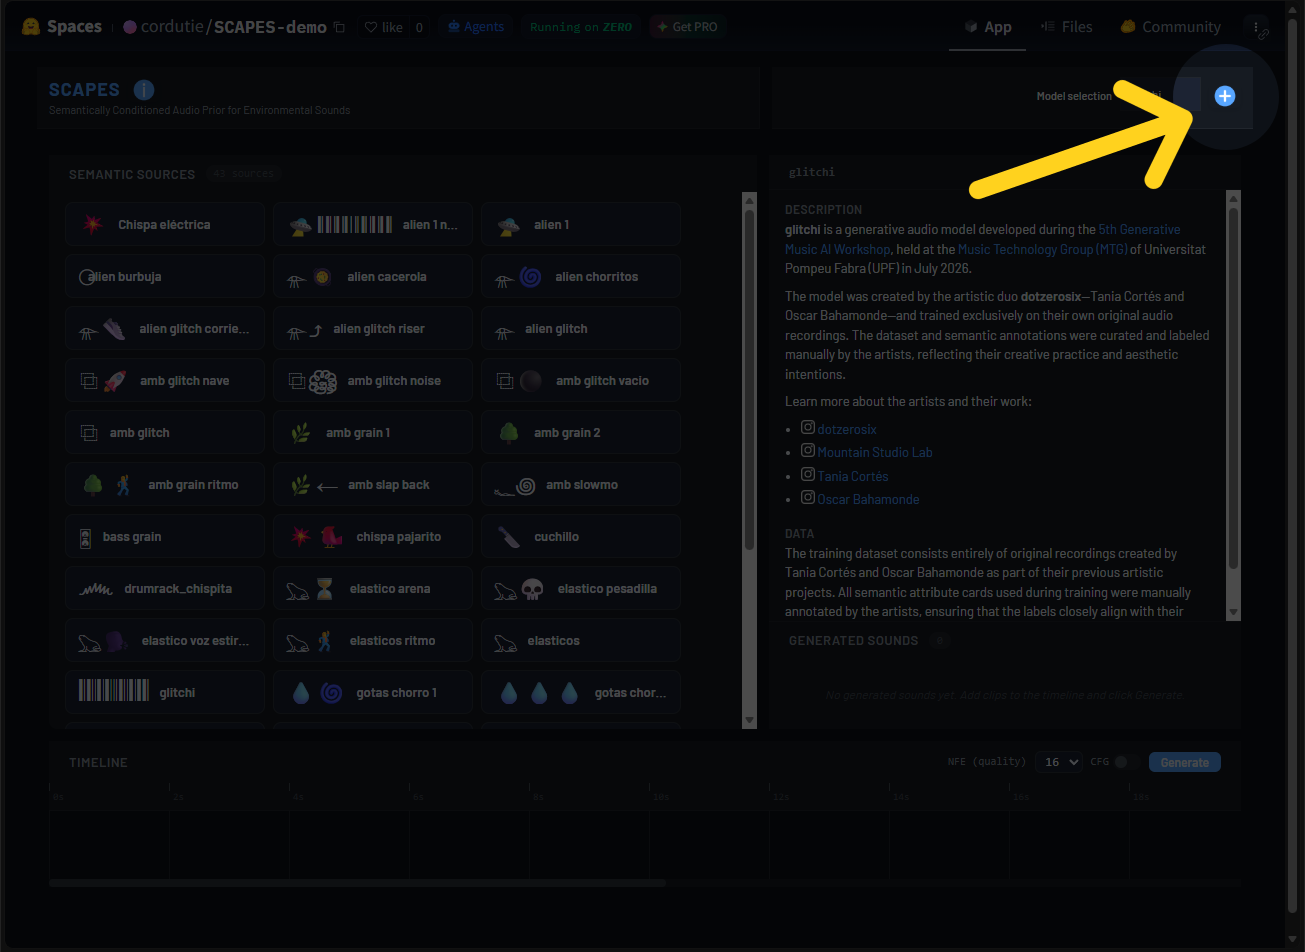Open the Community tab

[1171, 27]
